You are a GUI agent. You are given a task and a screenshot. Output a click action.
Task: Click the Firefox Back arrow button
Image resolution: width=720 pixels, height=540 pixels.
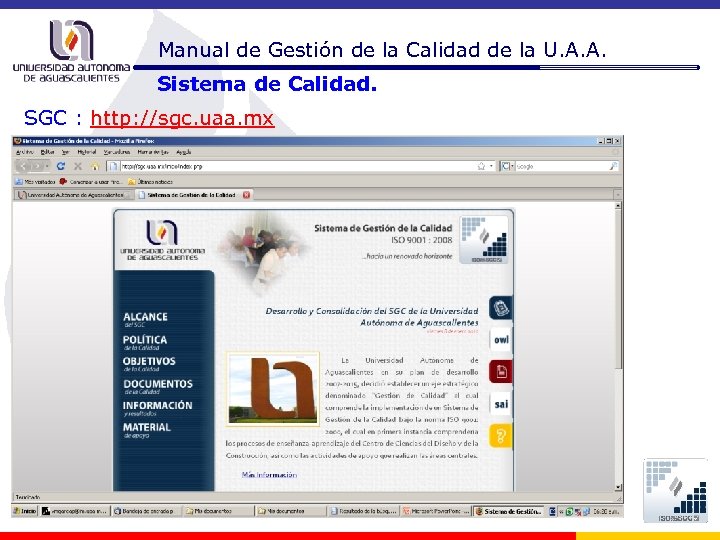(x=24, y=166)
